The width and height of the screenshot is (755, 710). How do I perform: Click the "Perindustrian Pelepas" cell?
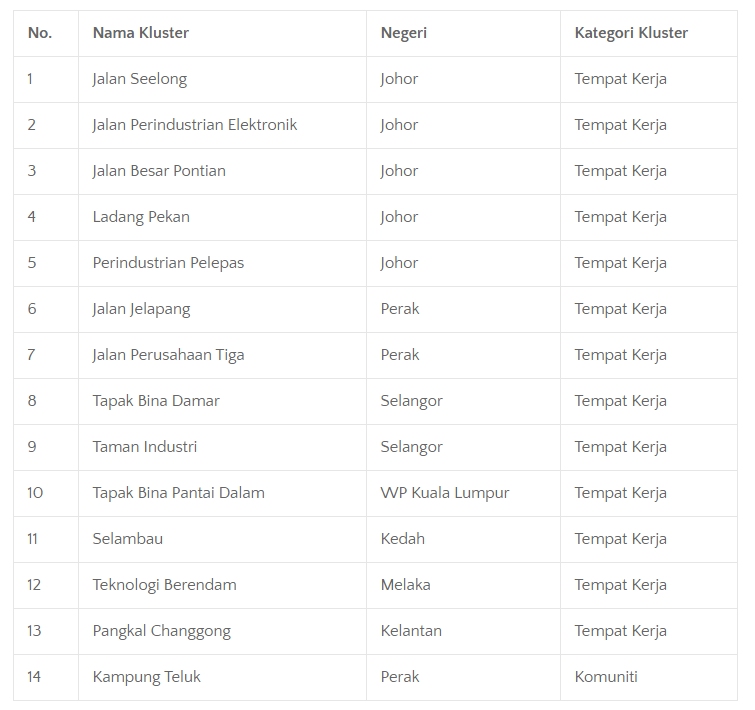click(168, 263)
